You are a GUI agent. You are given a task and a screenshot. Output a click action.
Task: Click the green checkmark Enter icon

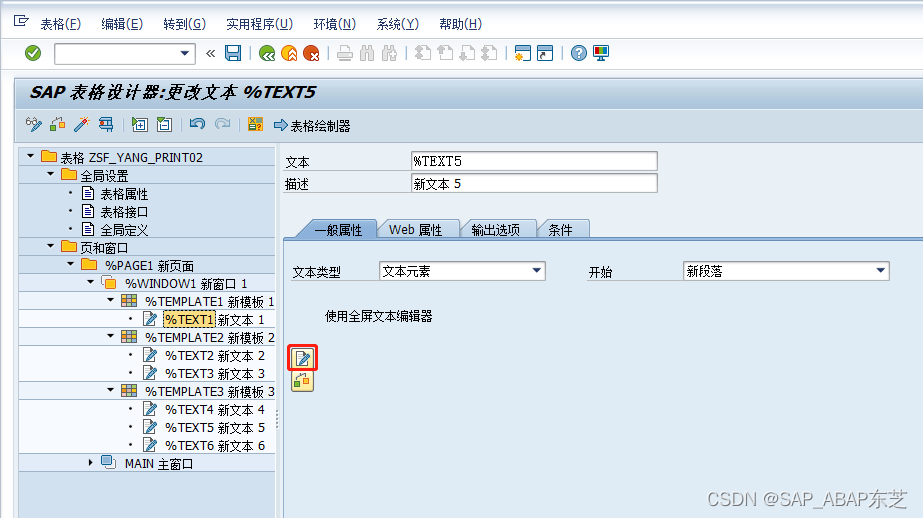pos(33,54)
